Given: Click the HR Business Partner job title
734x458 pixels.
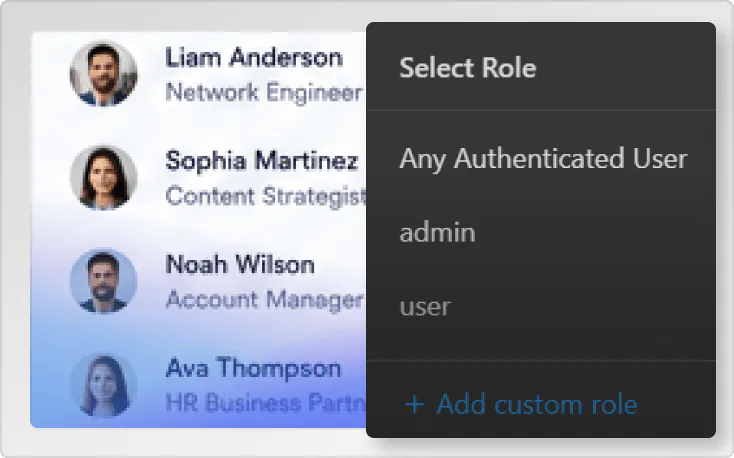Looking at the screenshot, I should pyautogui.click(x=266, y=403).
